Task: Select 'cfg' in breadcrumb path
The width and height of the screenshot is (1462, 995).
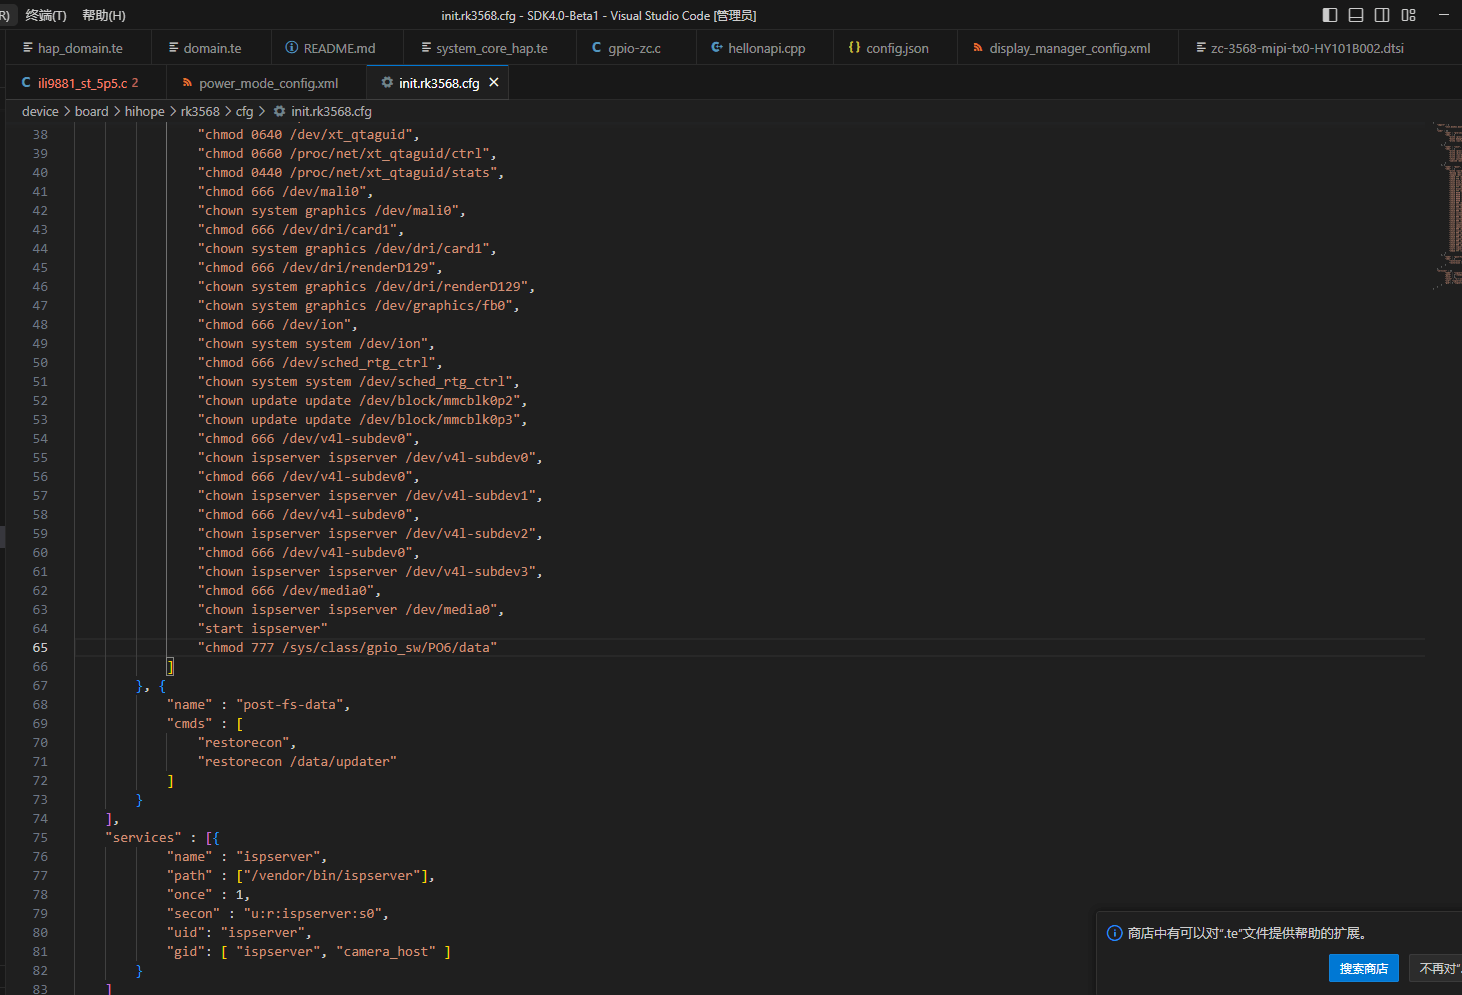Action: (x=244, y=111)
